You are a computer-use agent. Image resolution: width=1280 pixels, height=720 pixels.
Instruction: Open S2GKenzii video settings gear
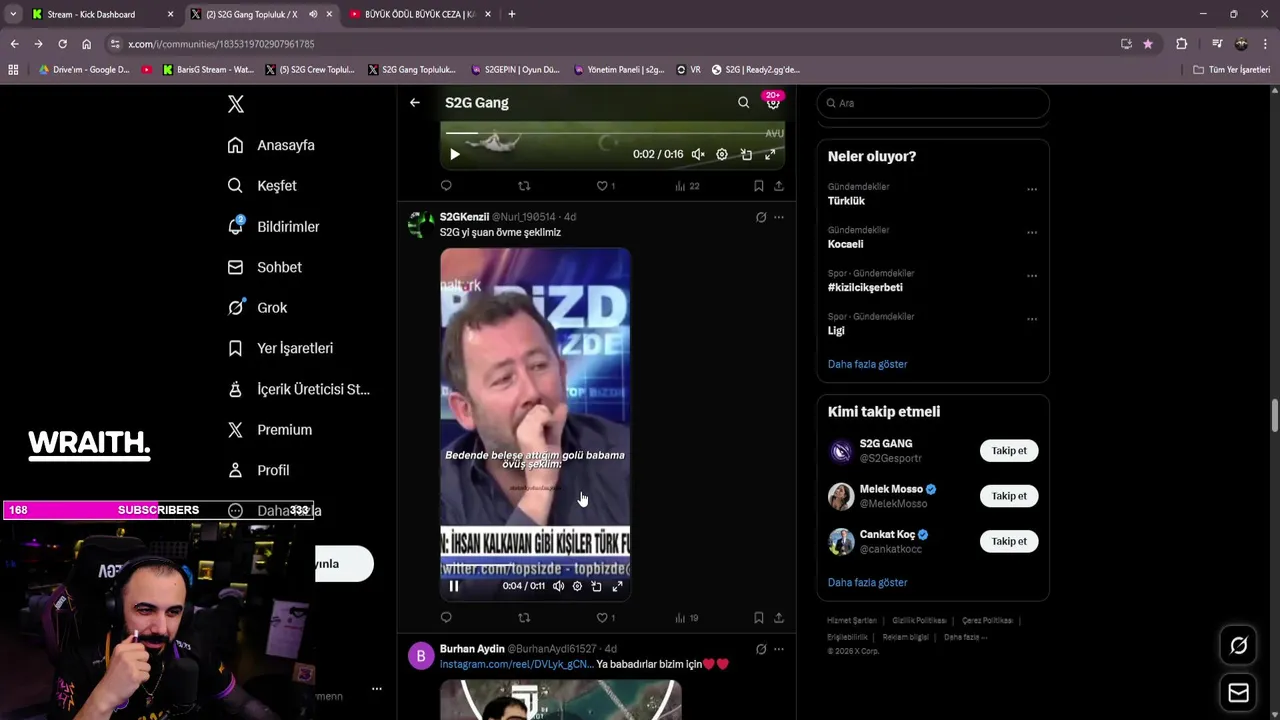(577, 586)
